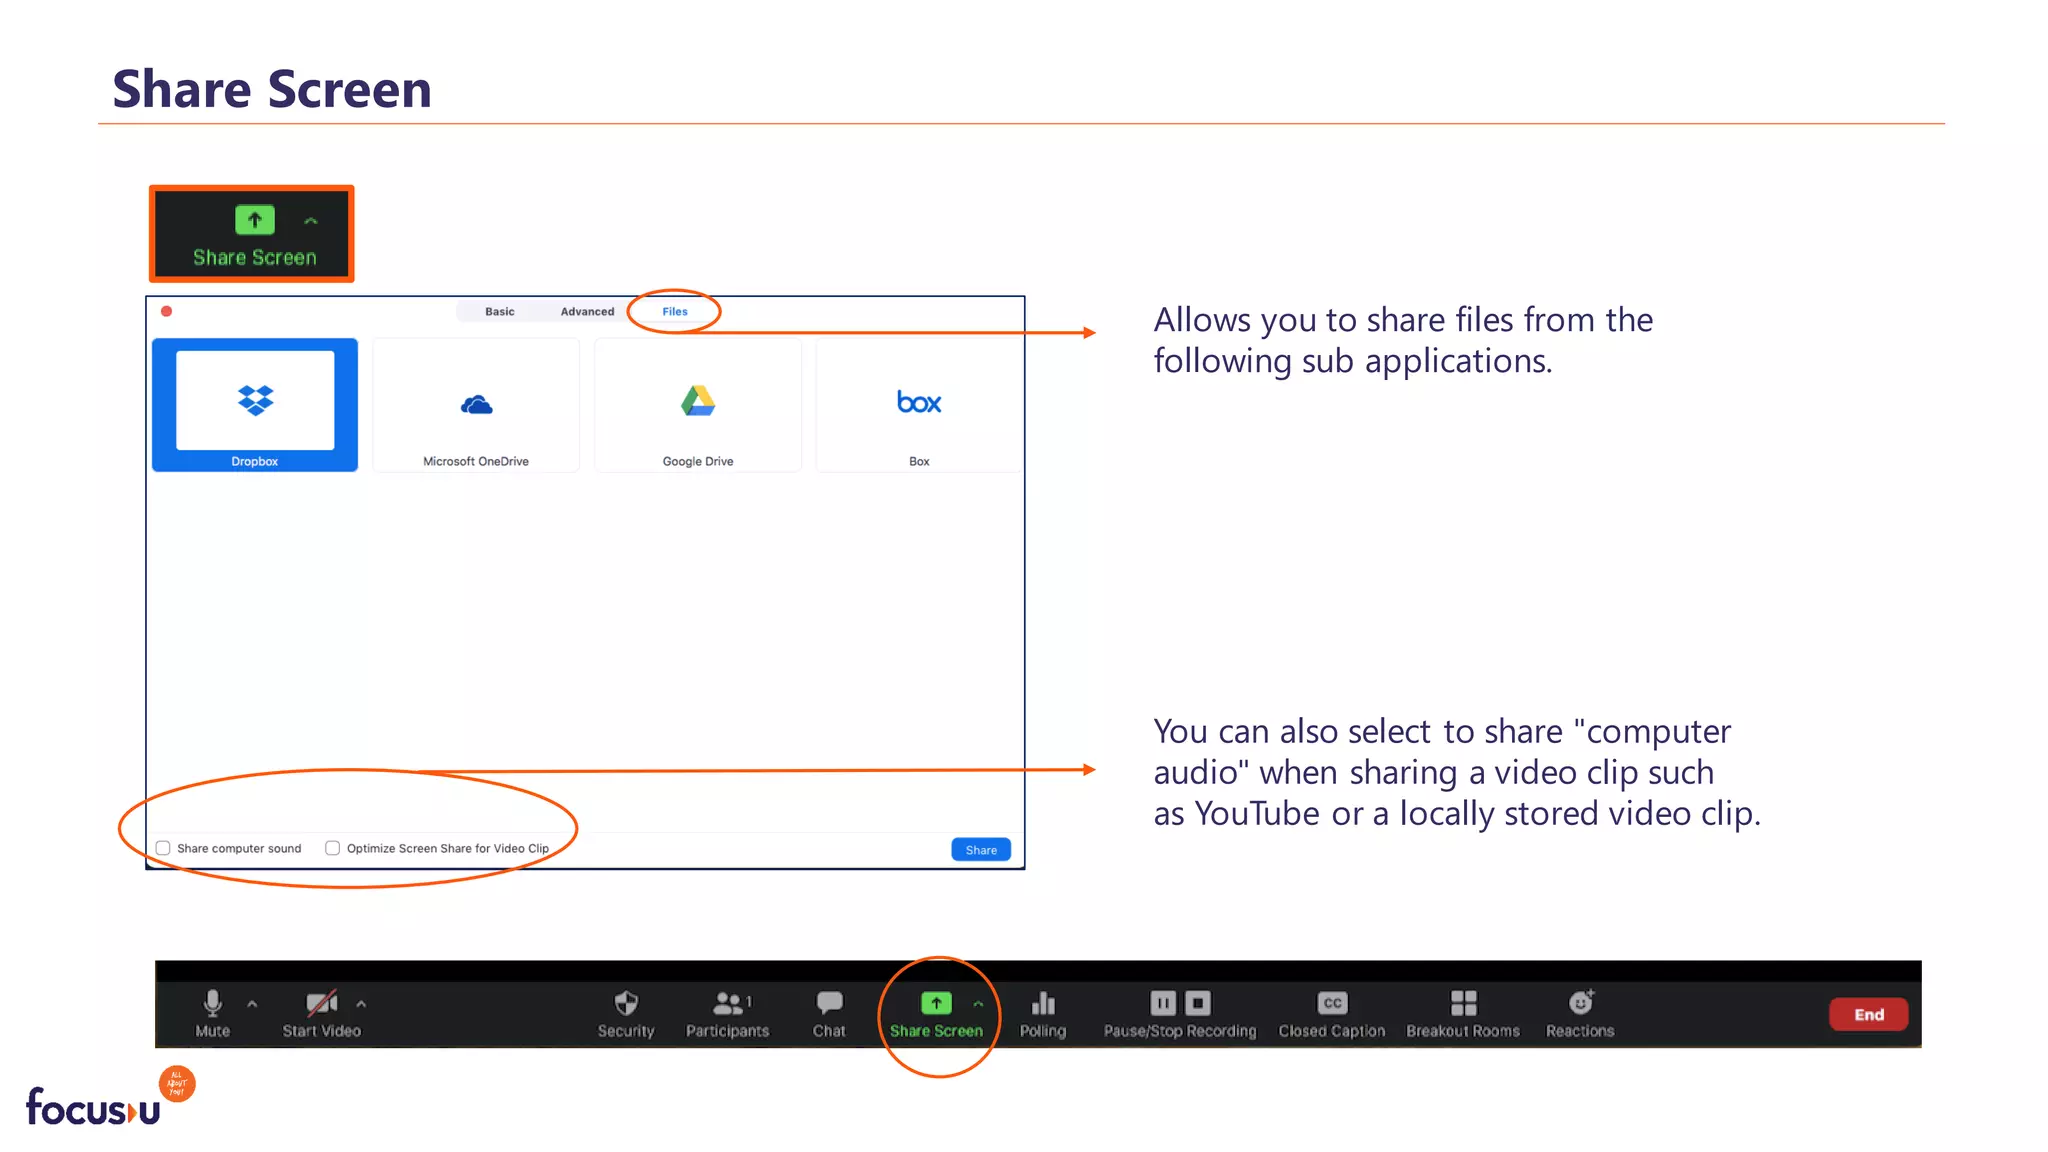The width and height of the screenshot is (2048, 1152).
Task: Click the Reactions smiley icon
Action: [x=1580, y=1003]
